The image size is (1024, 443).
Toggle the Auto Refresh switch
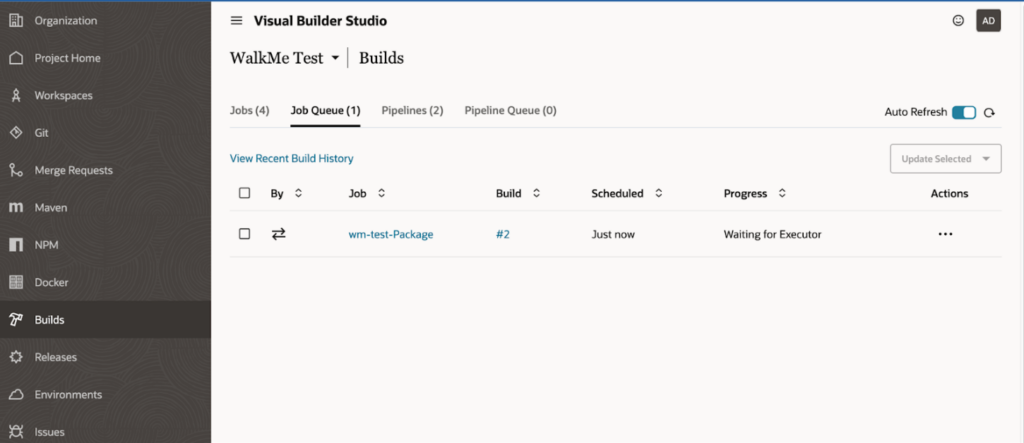[x=964, y=112]
